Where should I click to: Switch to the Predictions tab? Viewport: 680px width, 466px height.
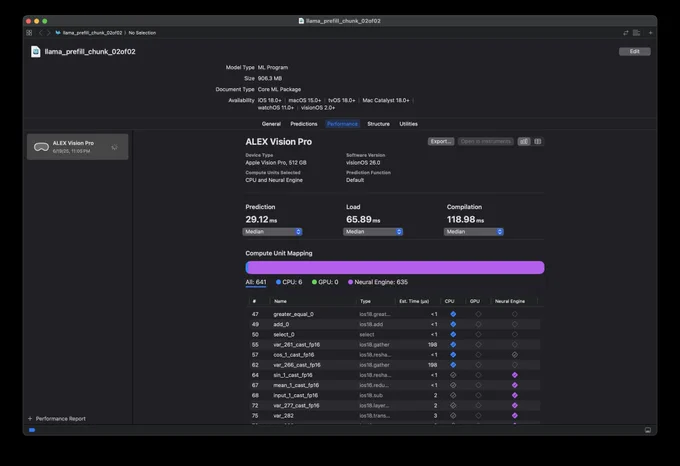(304, 124)
